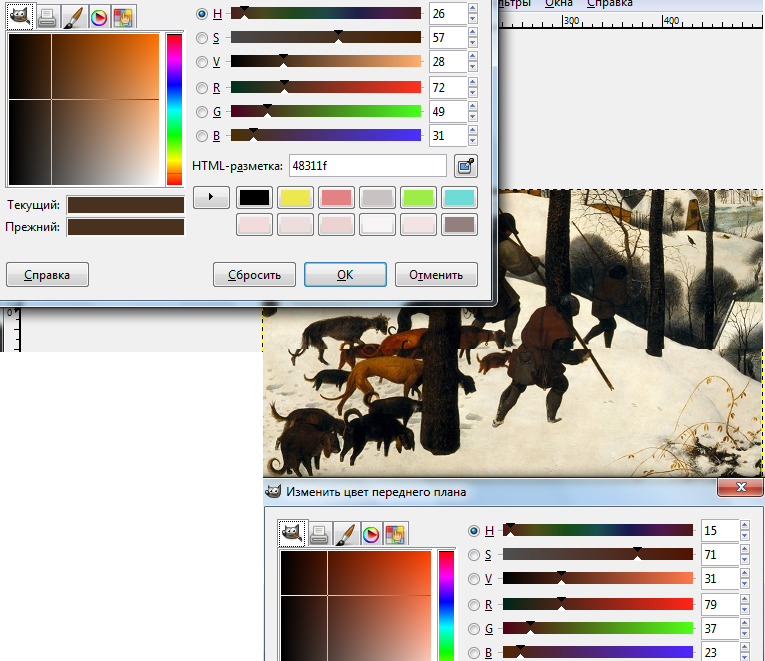This screenshot has height=661, width=765.
Task: Click the hue slider in top dialog
Action: (326, 13)
